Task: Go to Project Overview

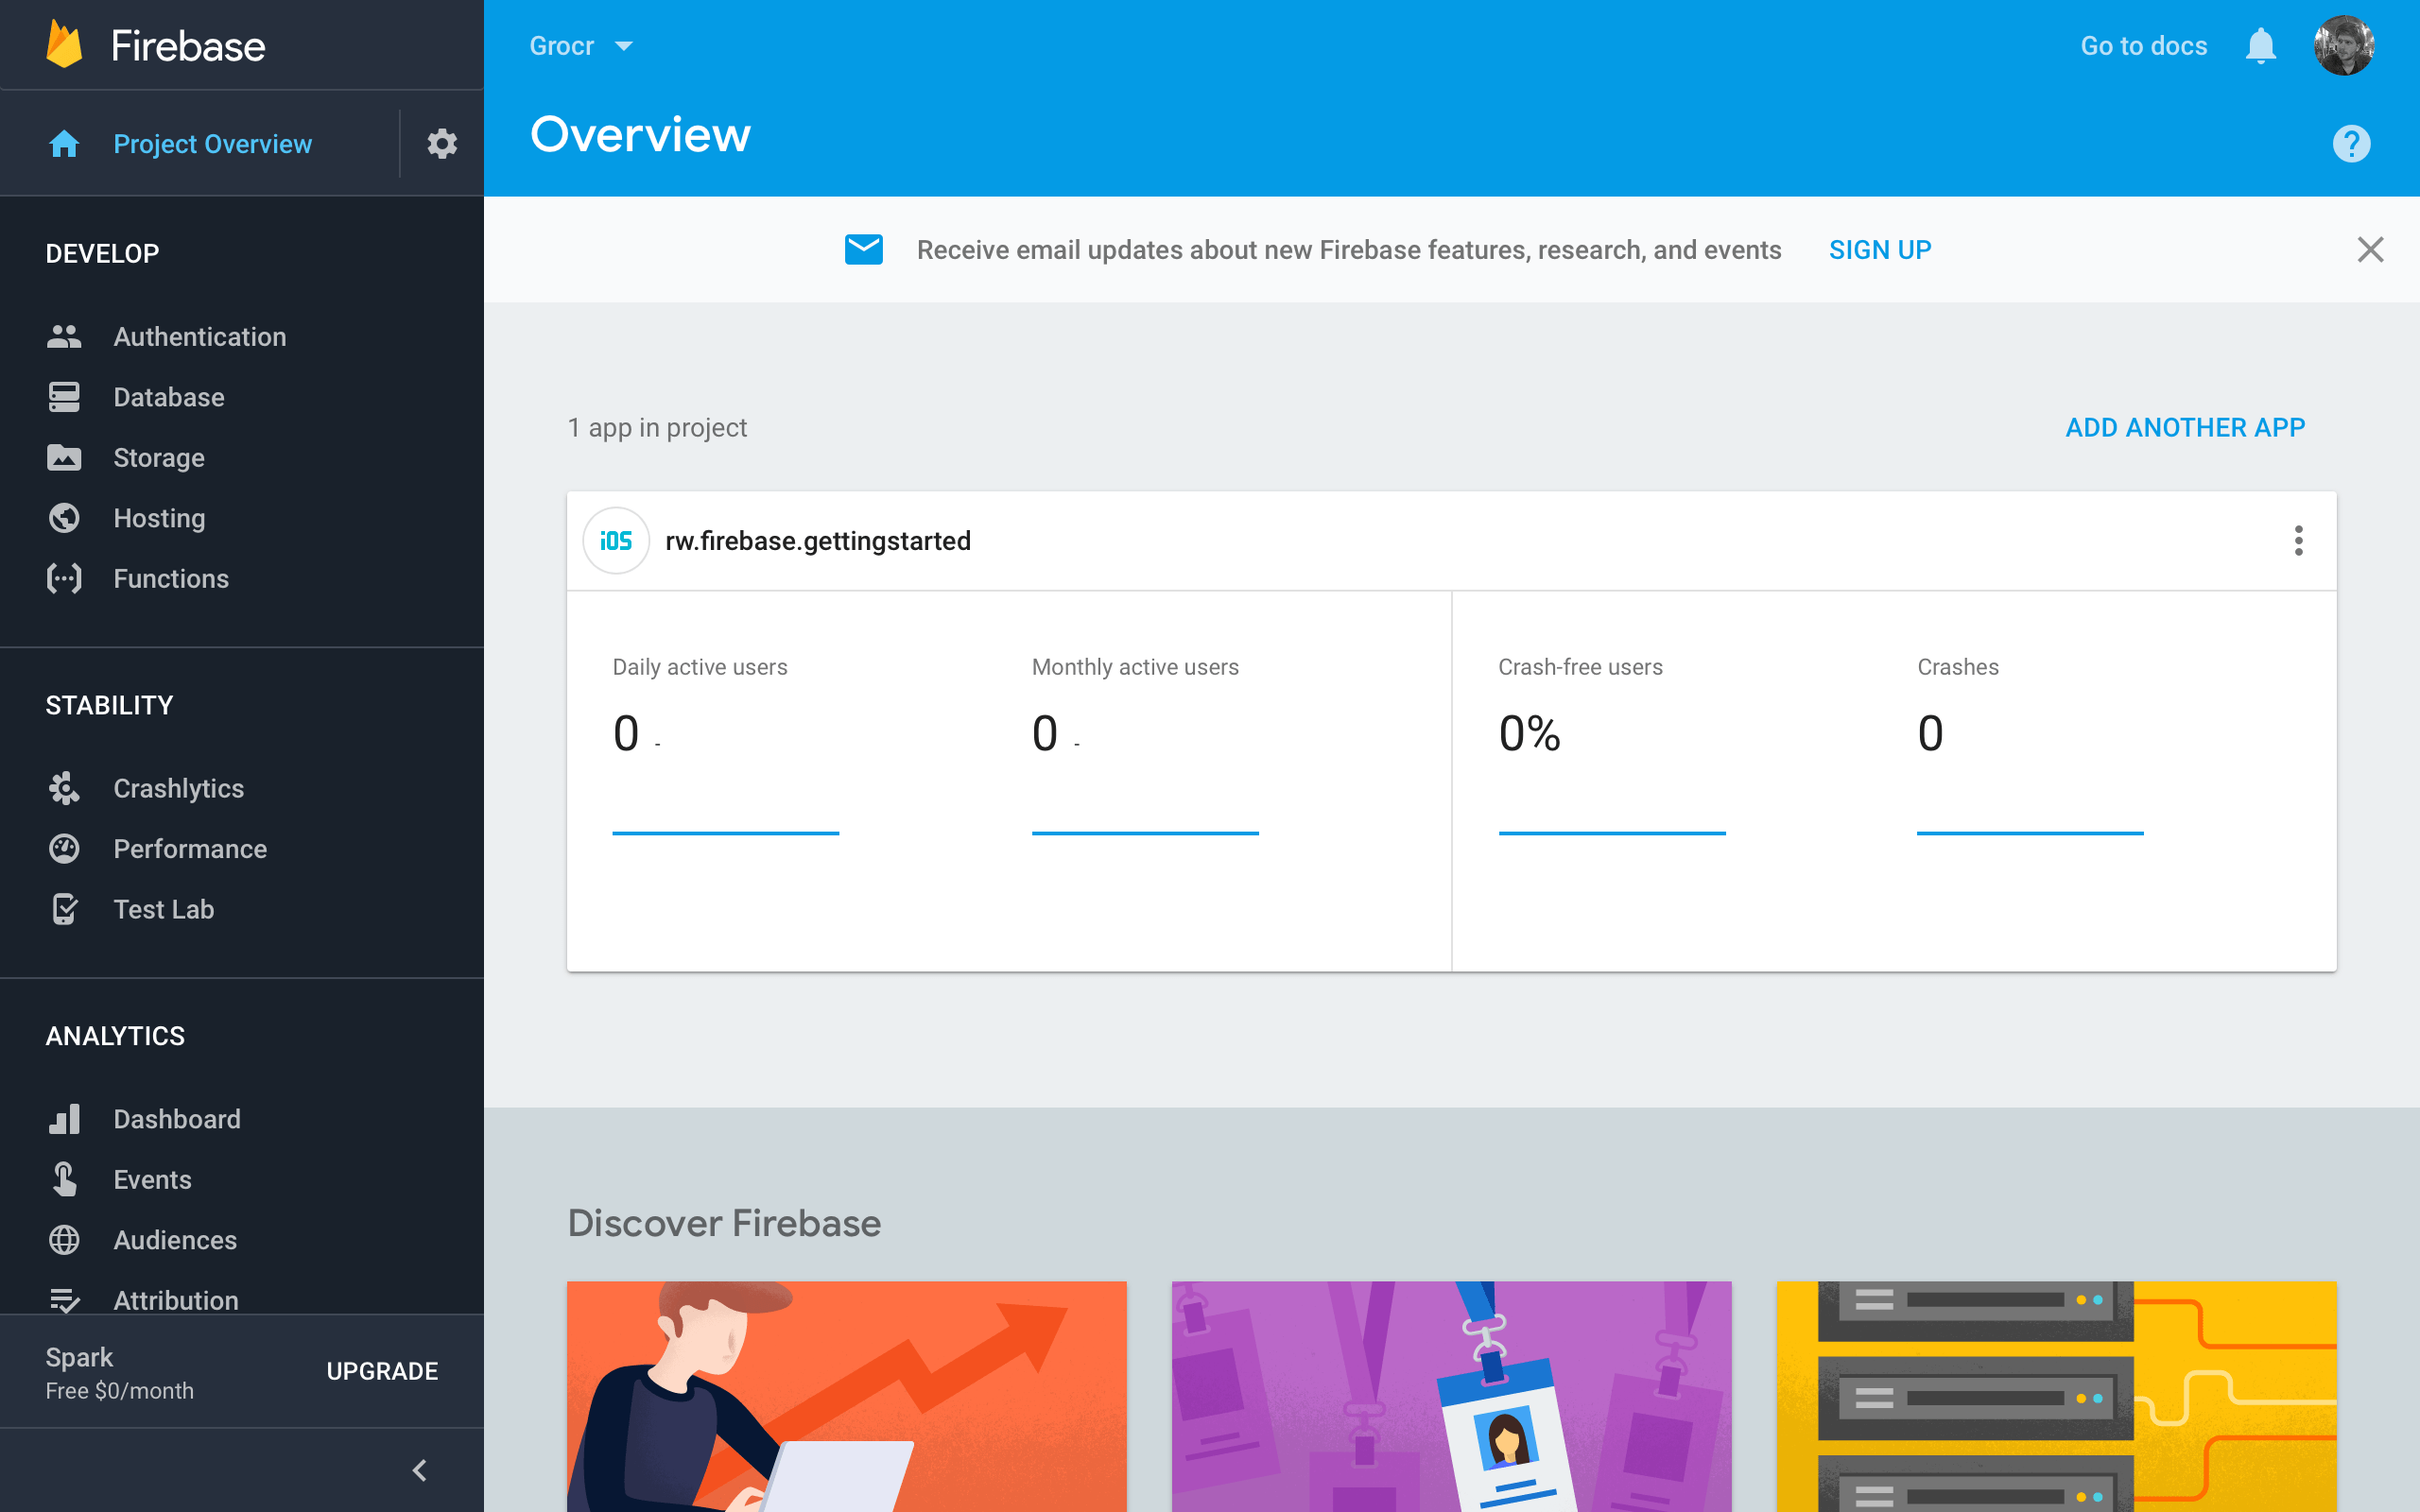Action: [x=212, y=143]
